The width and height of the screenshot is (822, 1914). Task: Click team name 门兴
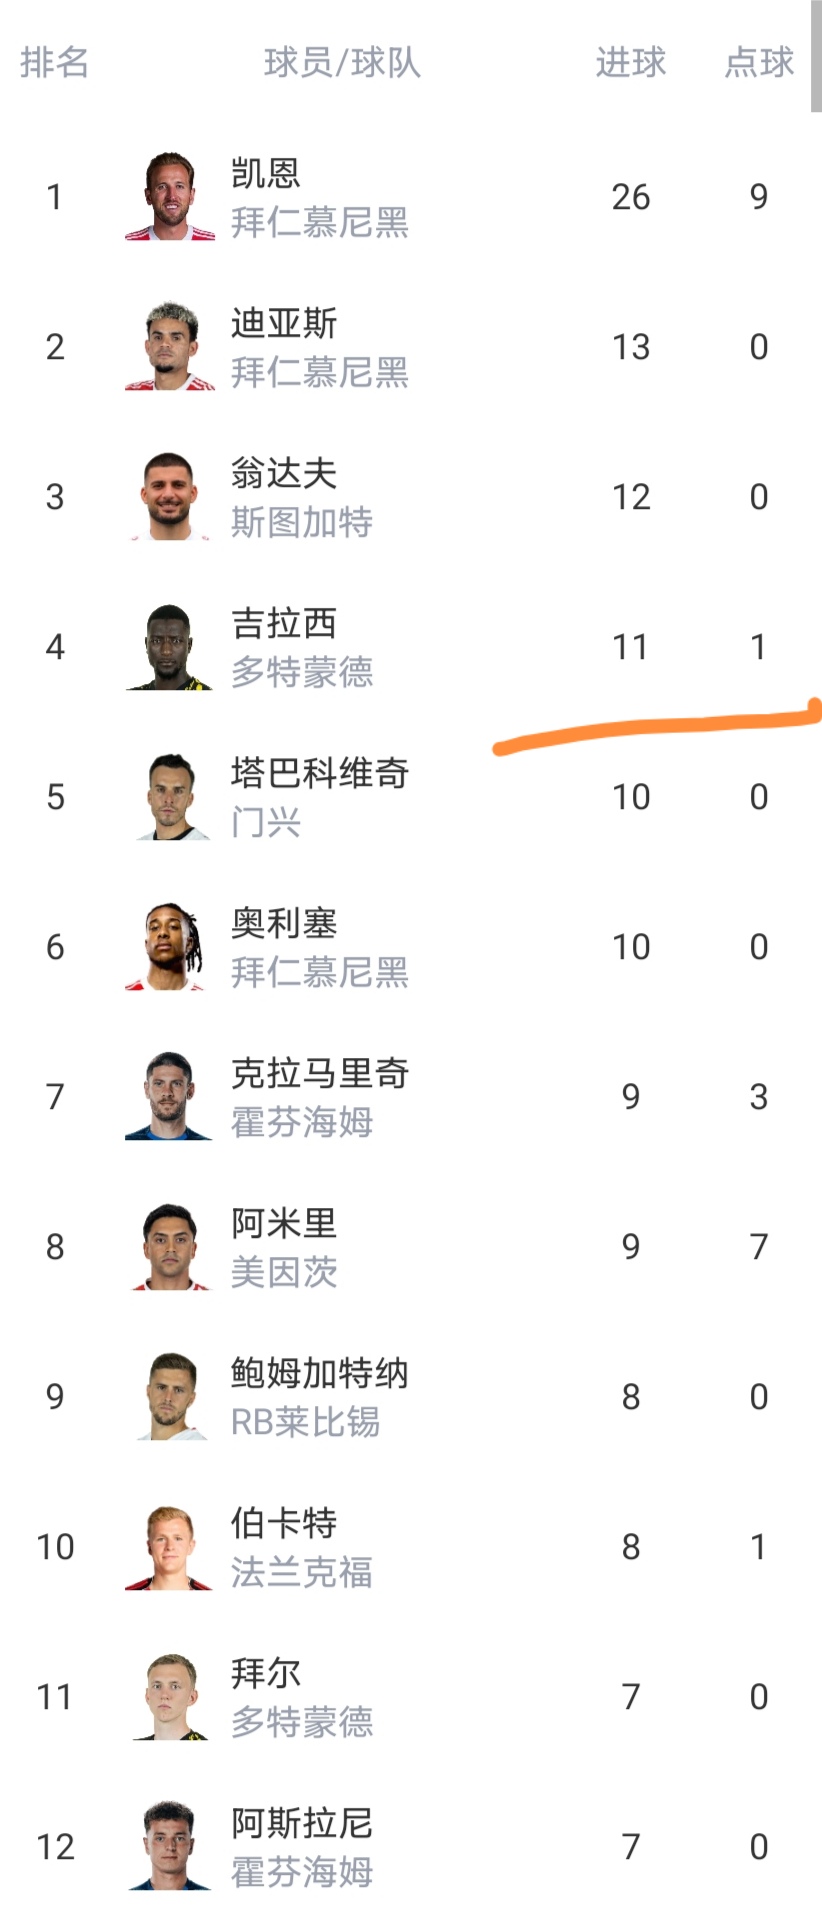coord(265,822)
